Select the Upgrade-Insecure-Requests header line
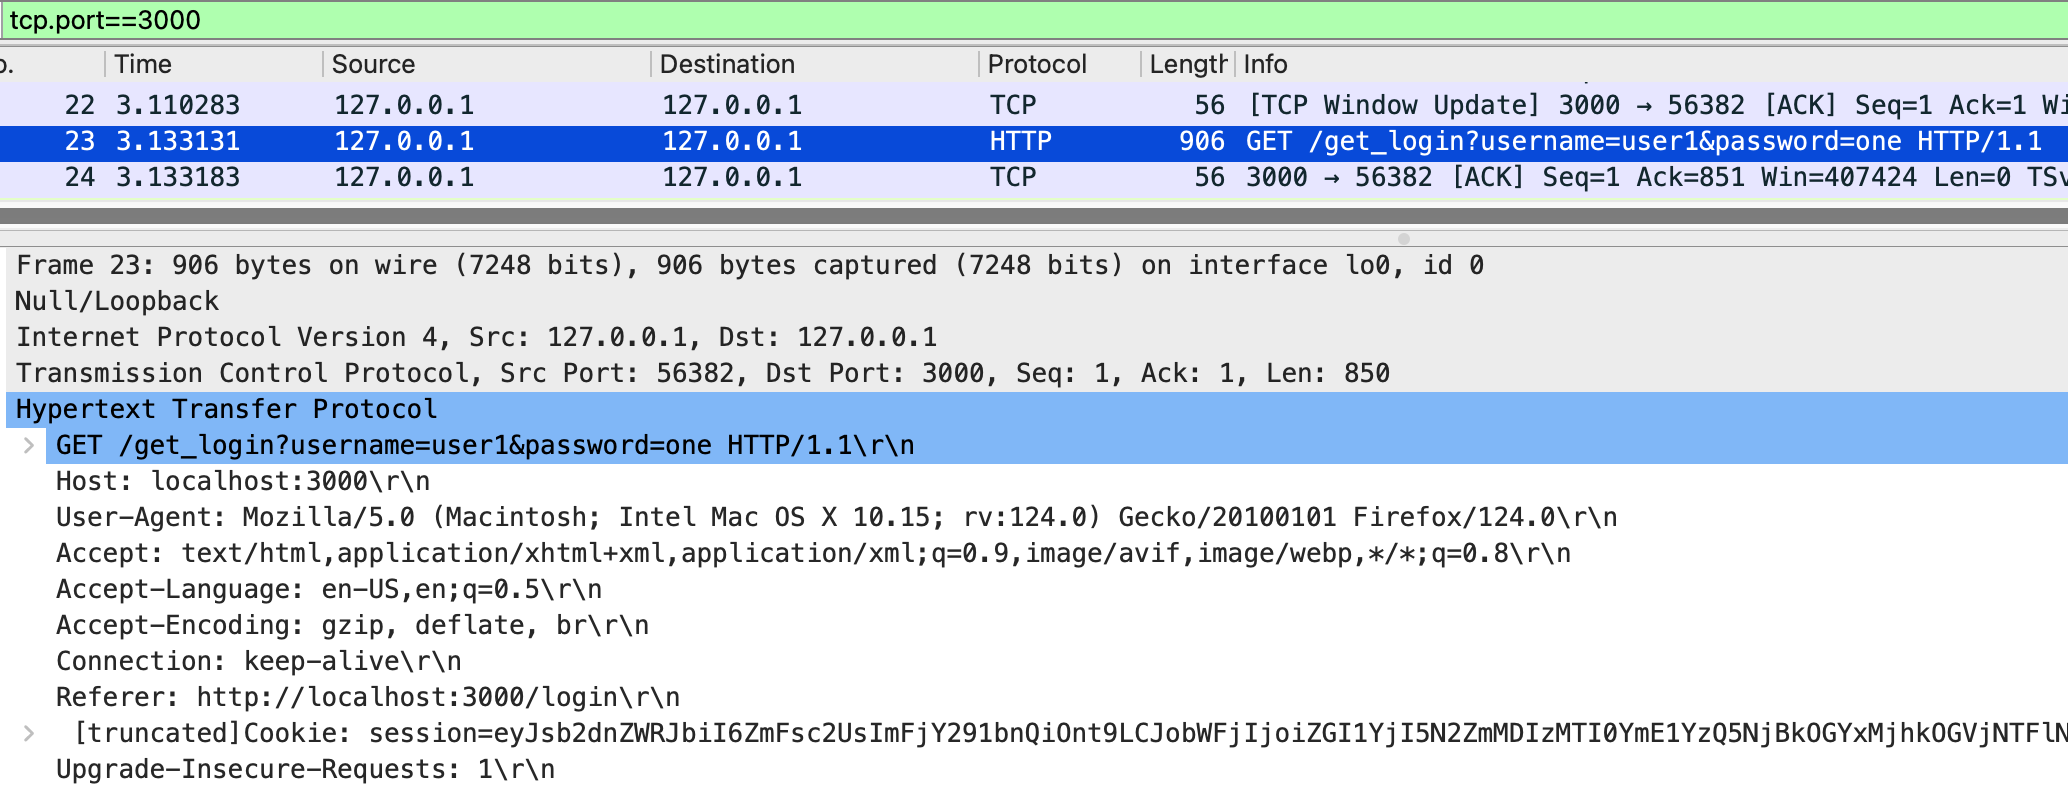Viewport: 2068px width, 790px height. (x=305, y=769)
